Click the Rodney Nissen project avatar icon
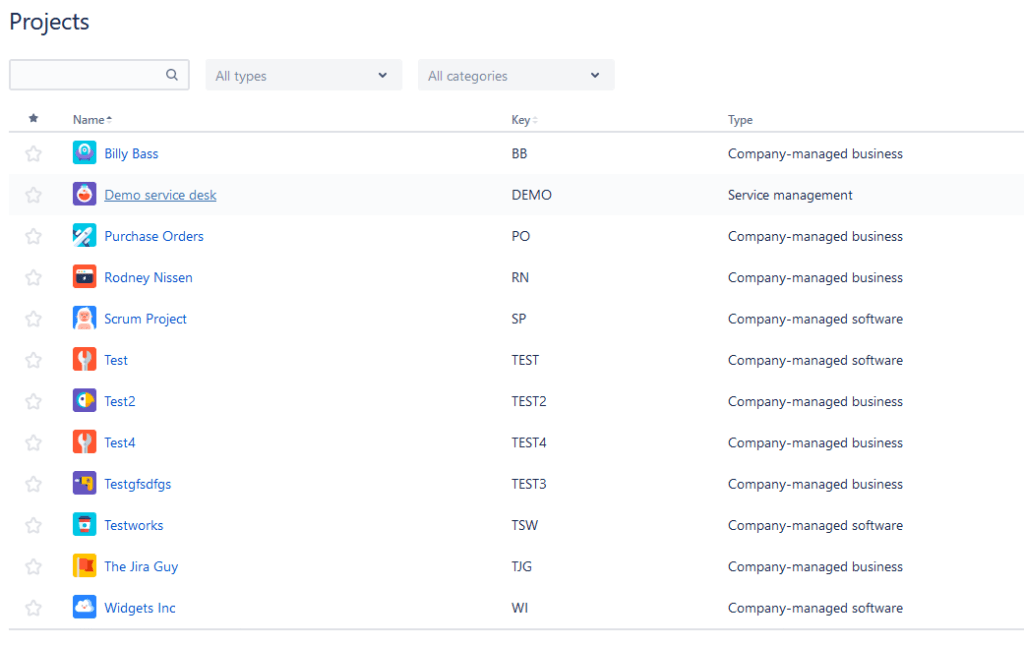The image size is (1024, 646). pyautogui.click(x=84, y=277)
